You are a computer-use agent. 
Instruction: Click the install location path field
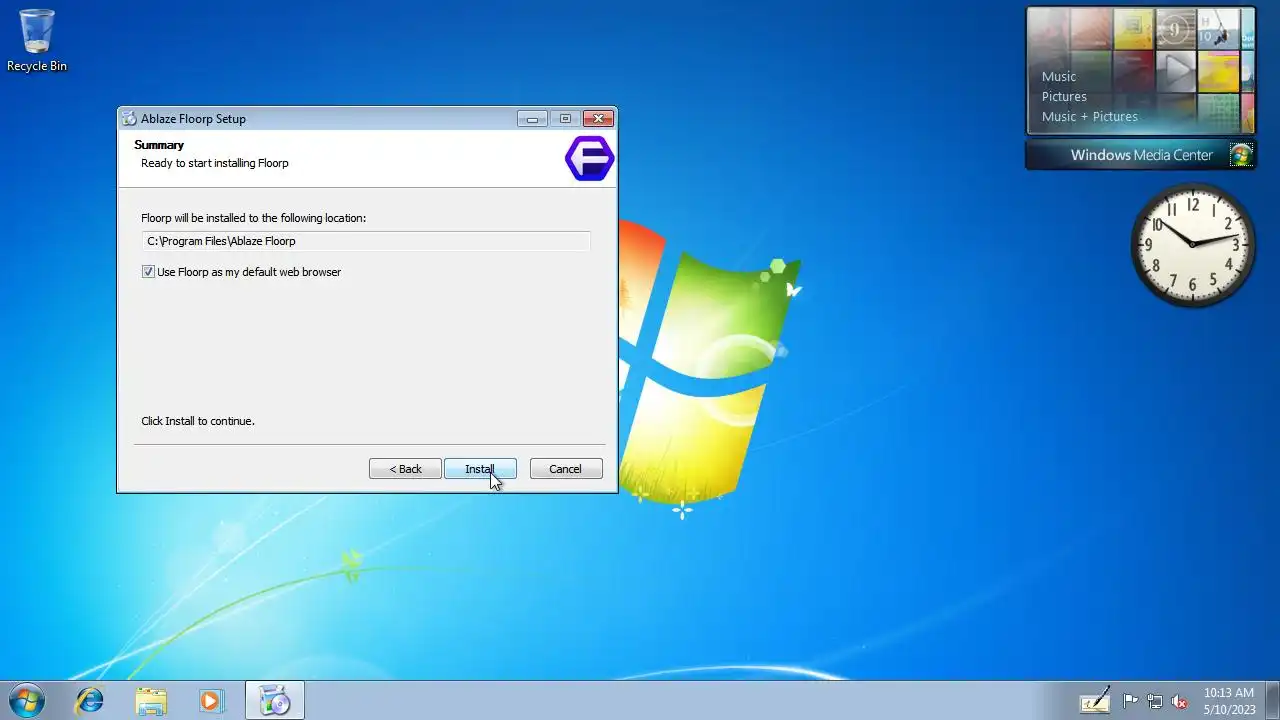pos(366,241)
